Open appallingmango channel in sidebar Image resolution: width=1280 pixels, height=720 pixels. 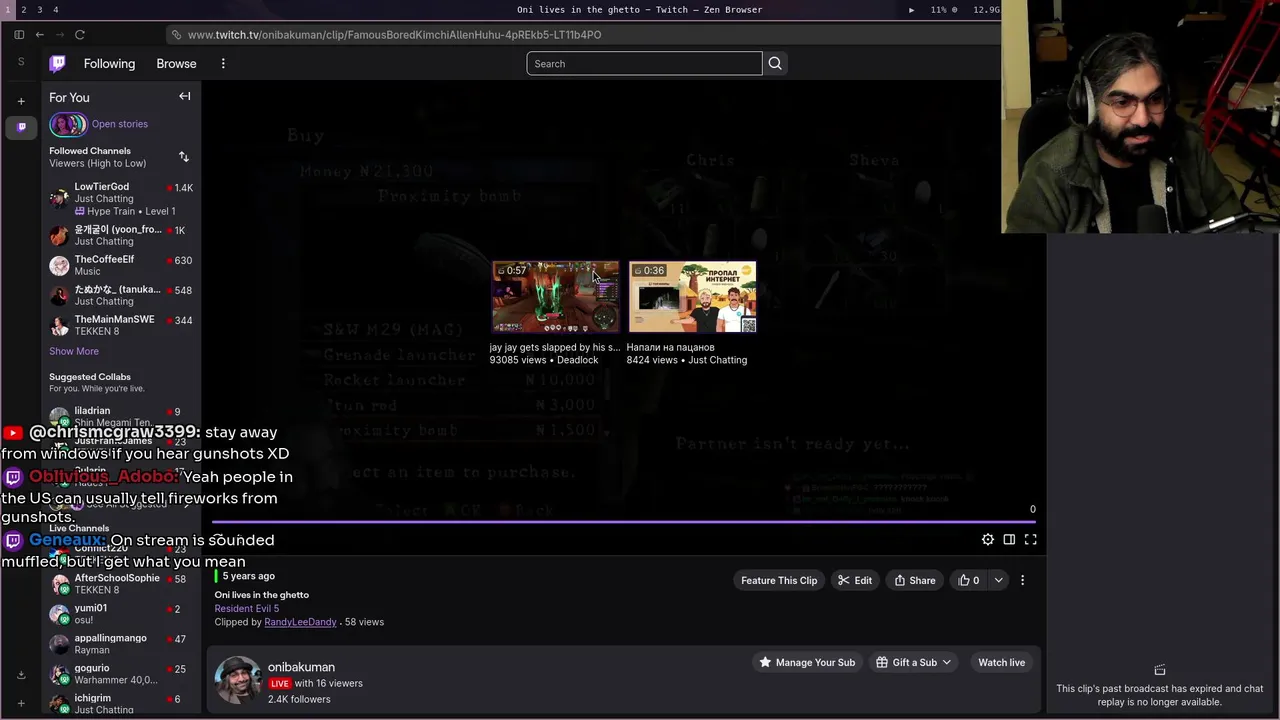(121, 644)
